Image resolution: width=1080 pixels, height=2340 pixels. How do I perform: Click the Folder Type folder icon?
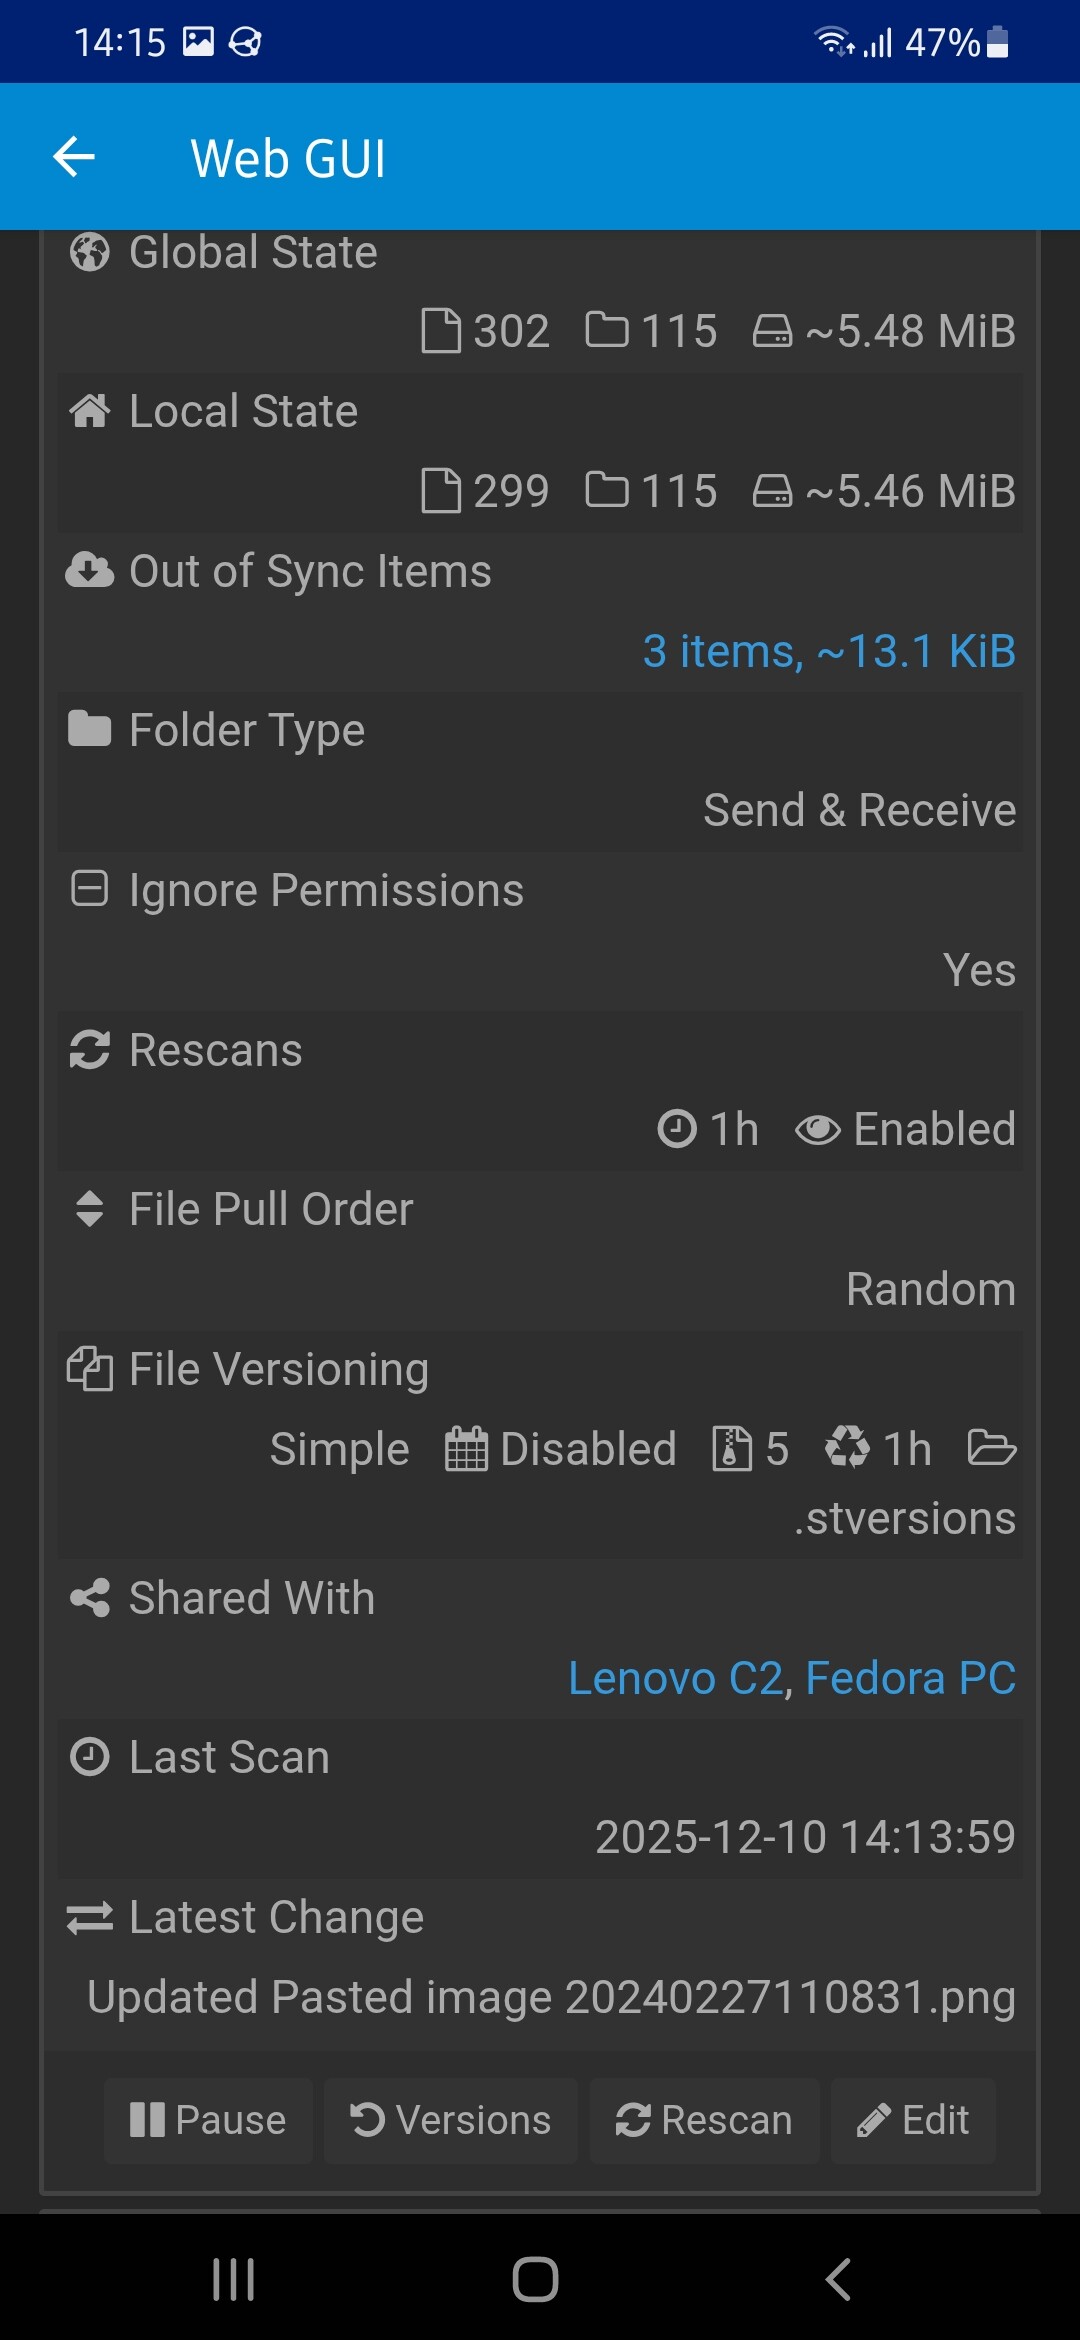coord(90,730)
